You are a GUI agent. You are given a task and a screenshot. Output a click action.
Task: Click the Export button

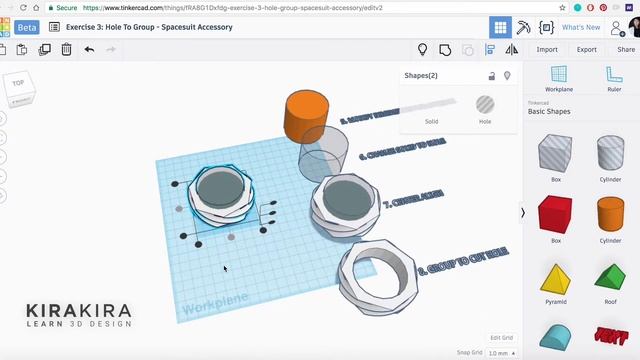tap(587, 49)
